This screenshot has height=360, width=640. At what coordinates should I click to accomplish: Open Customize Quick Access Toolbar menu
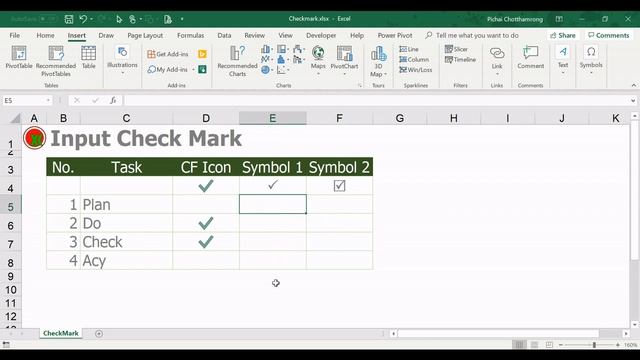click(x=182, y=19)
